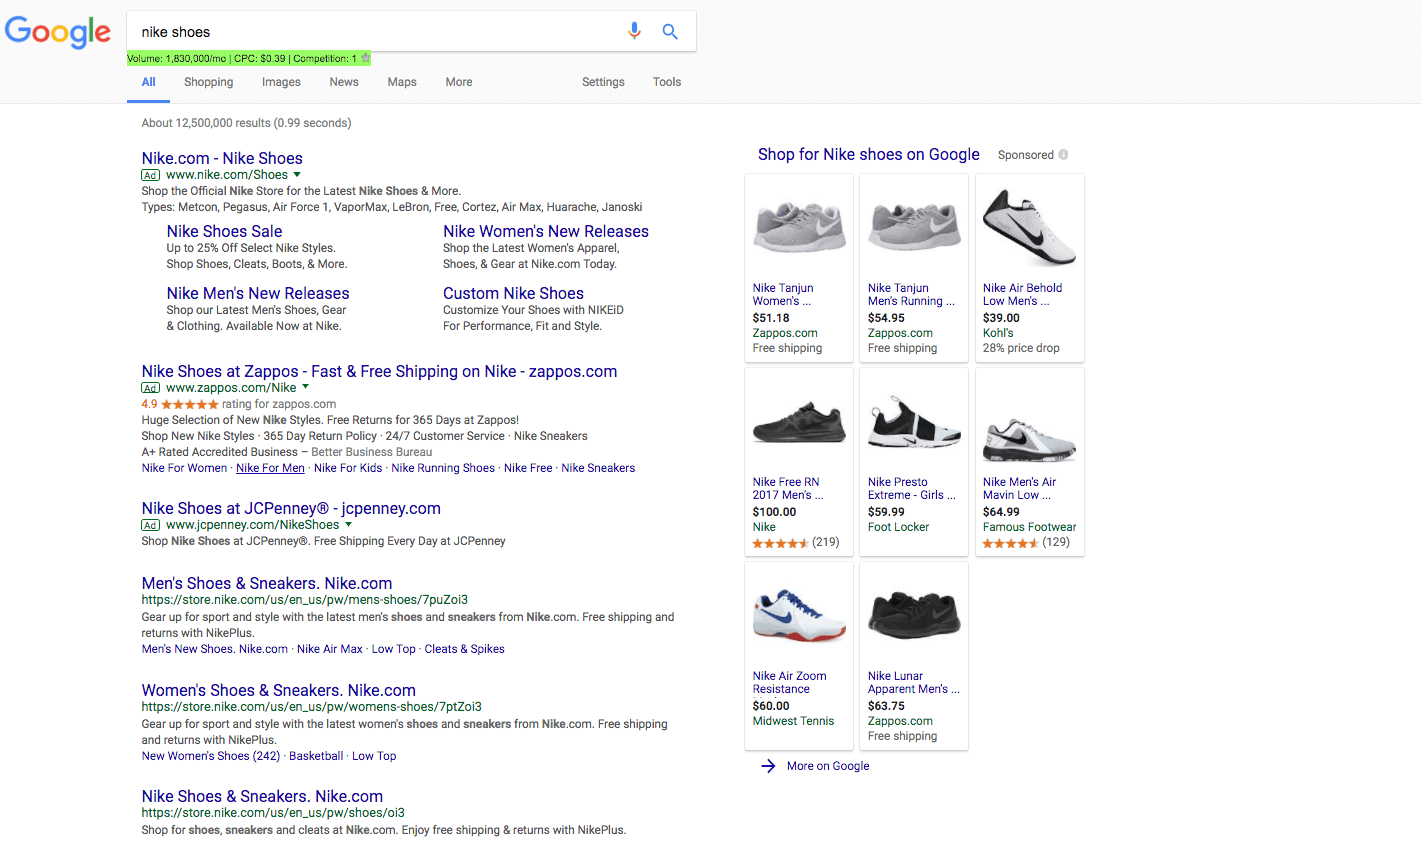This screenshot has width=1421, height=841.
Task: Switch to the Shopping tab
Action: [x=208, y=82]
